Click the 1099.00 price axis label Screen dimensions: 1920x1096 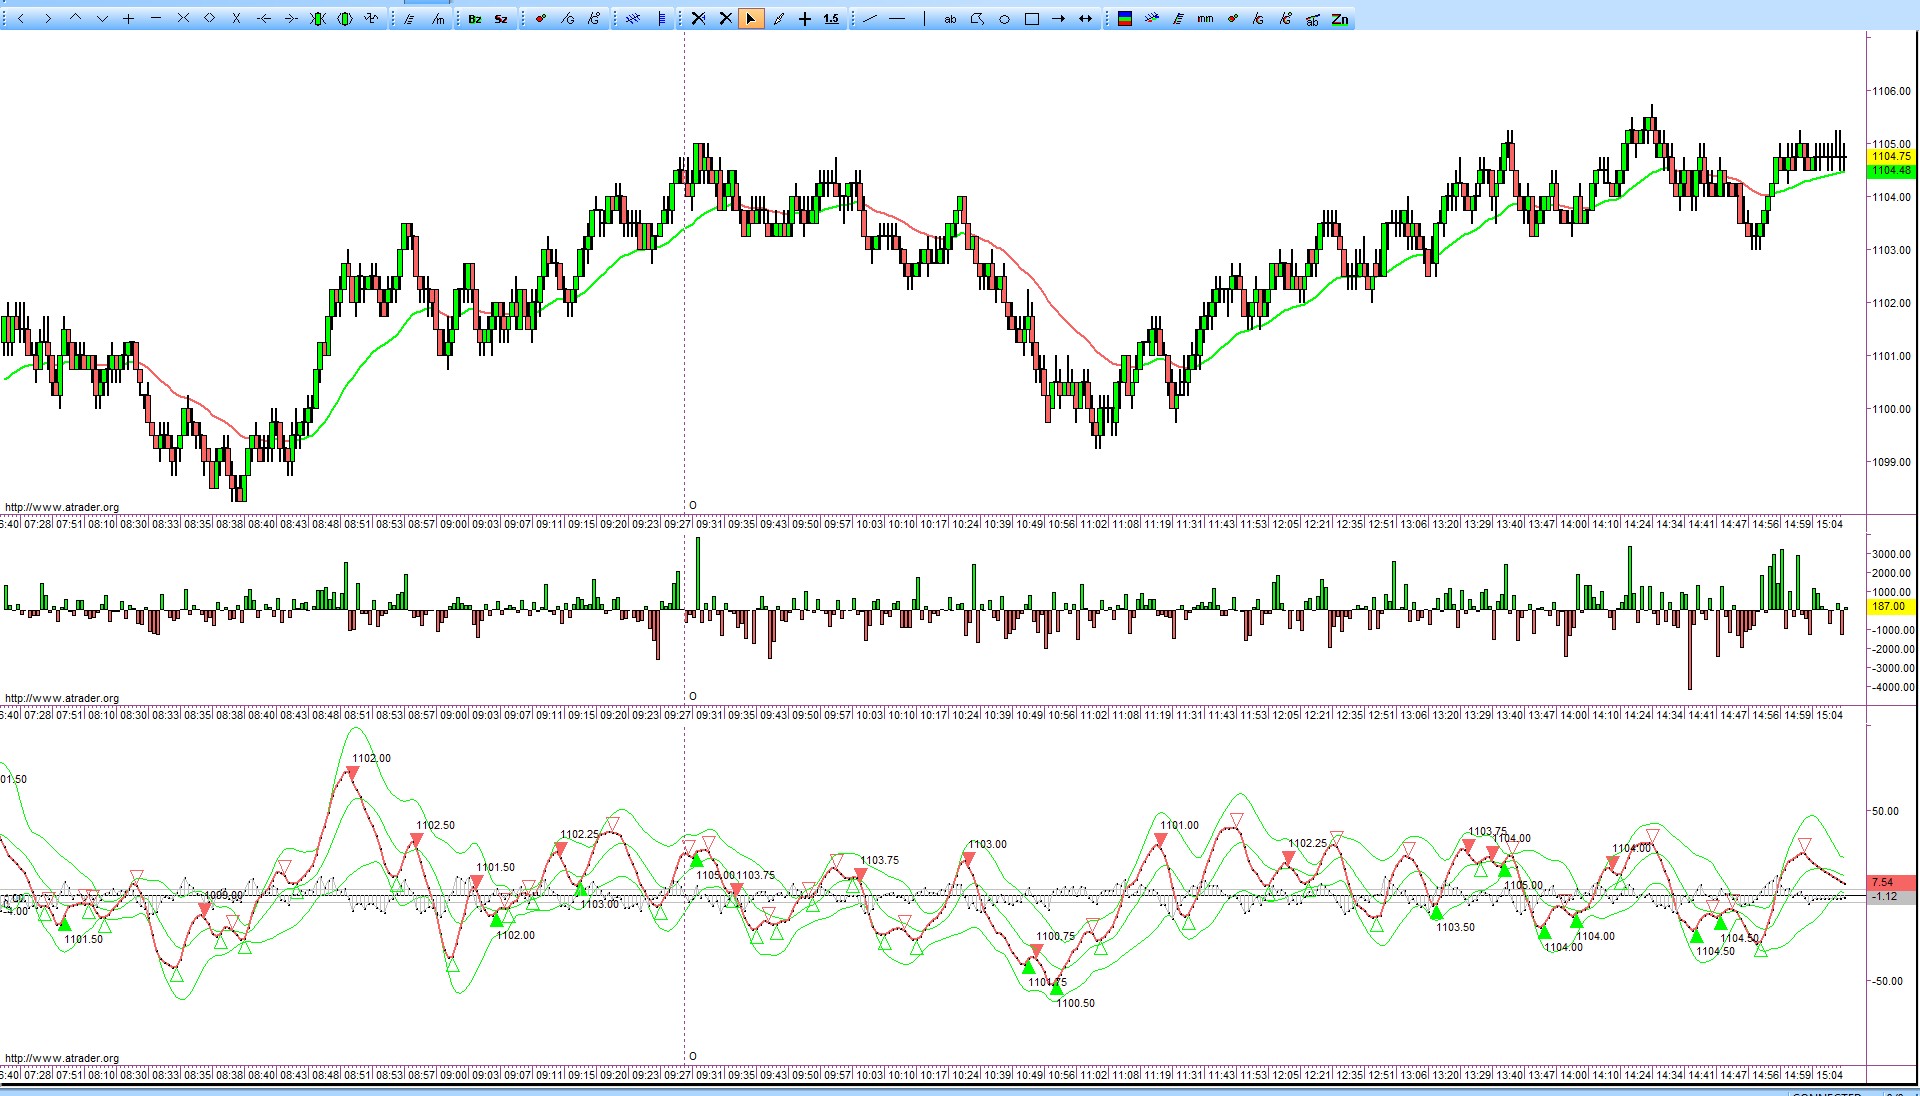tap(1891, 462)
